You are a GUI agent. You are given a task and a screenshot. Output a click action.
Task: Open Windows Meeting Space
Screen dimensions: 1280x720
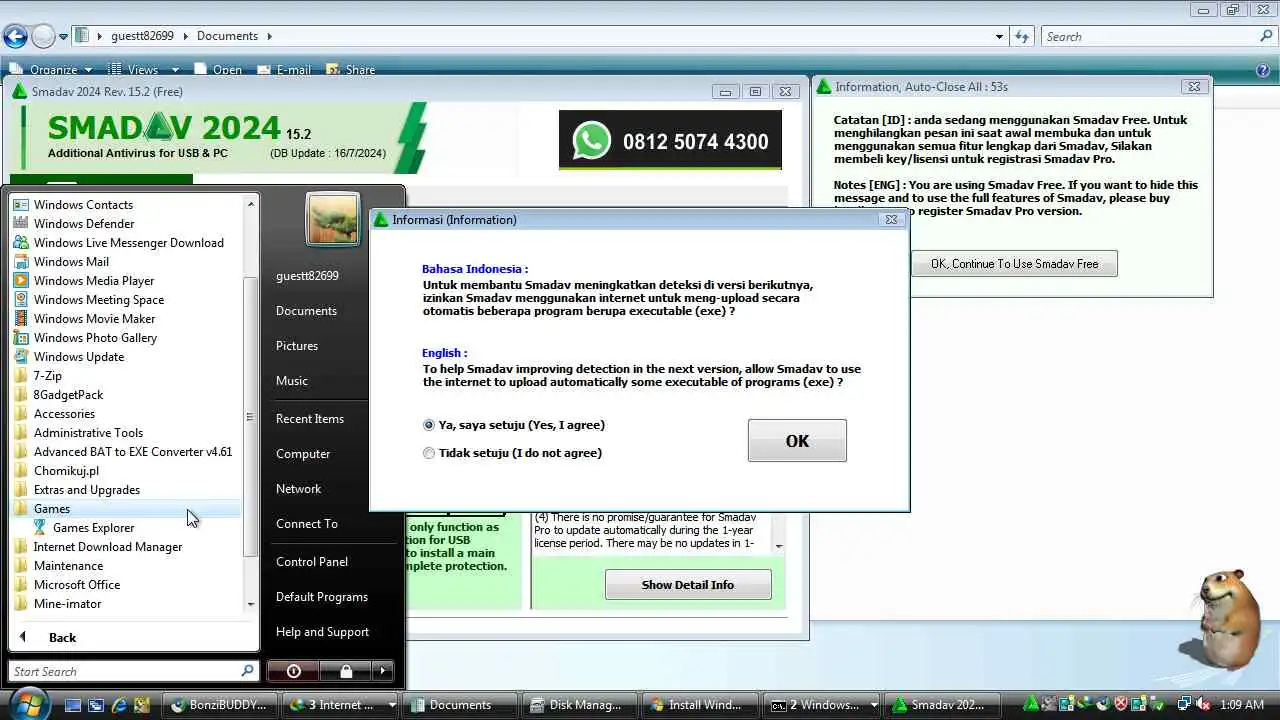click(x=126, y=300)
